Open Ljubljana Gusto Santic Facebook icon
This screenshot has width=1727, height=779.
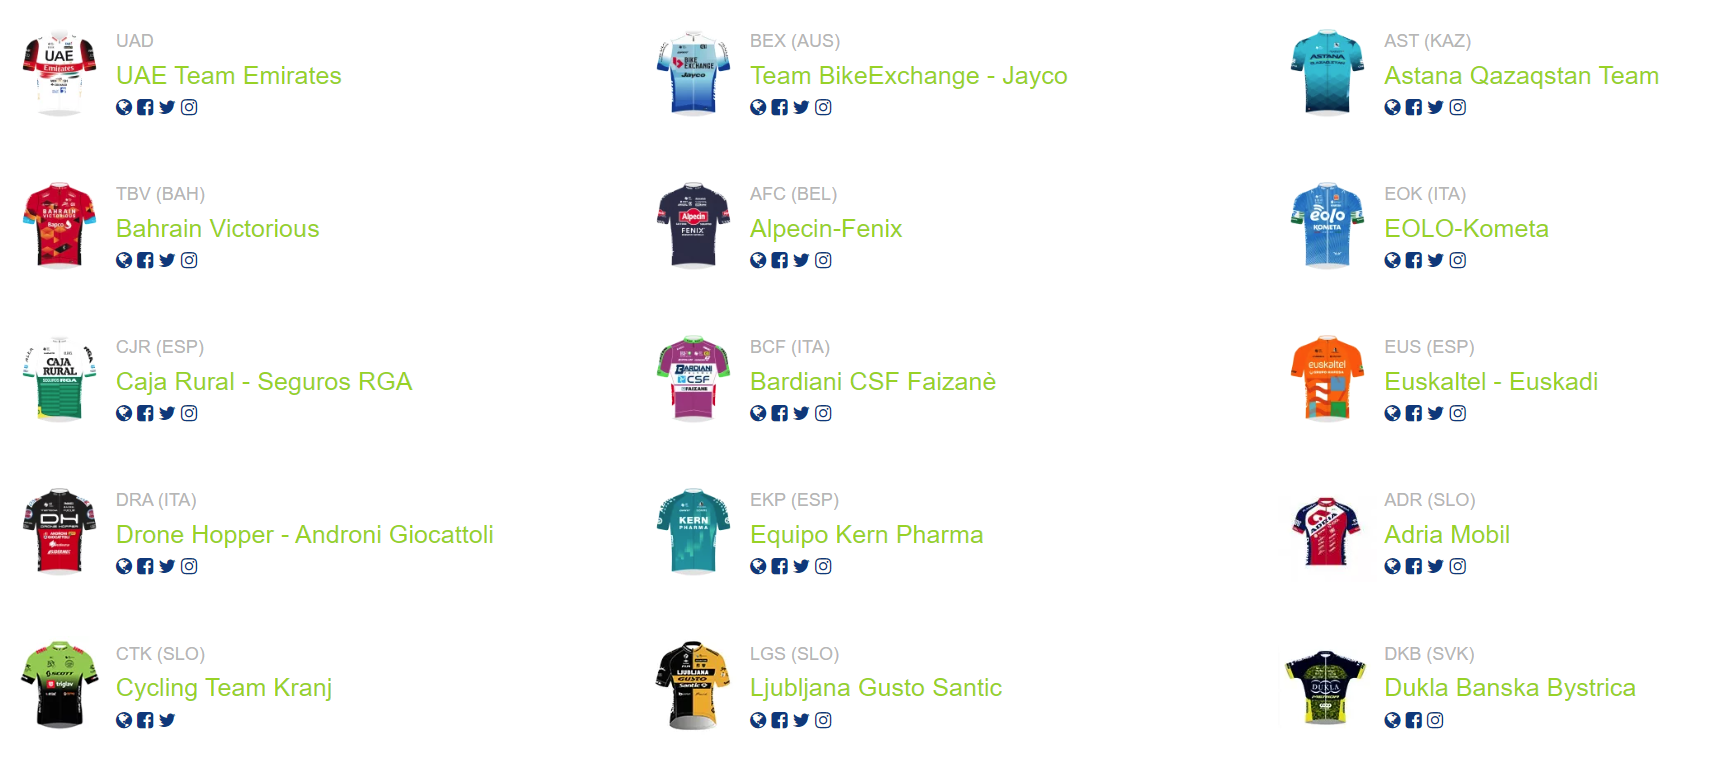tap(780, 720)
